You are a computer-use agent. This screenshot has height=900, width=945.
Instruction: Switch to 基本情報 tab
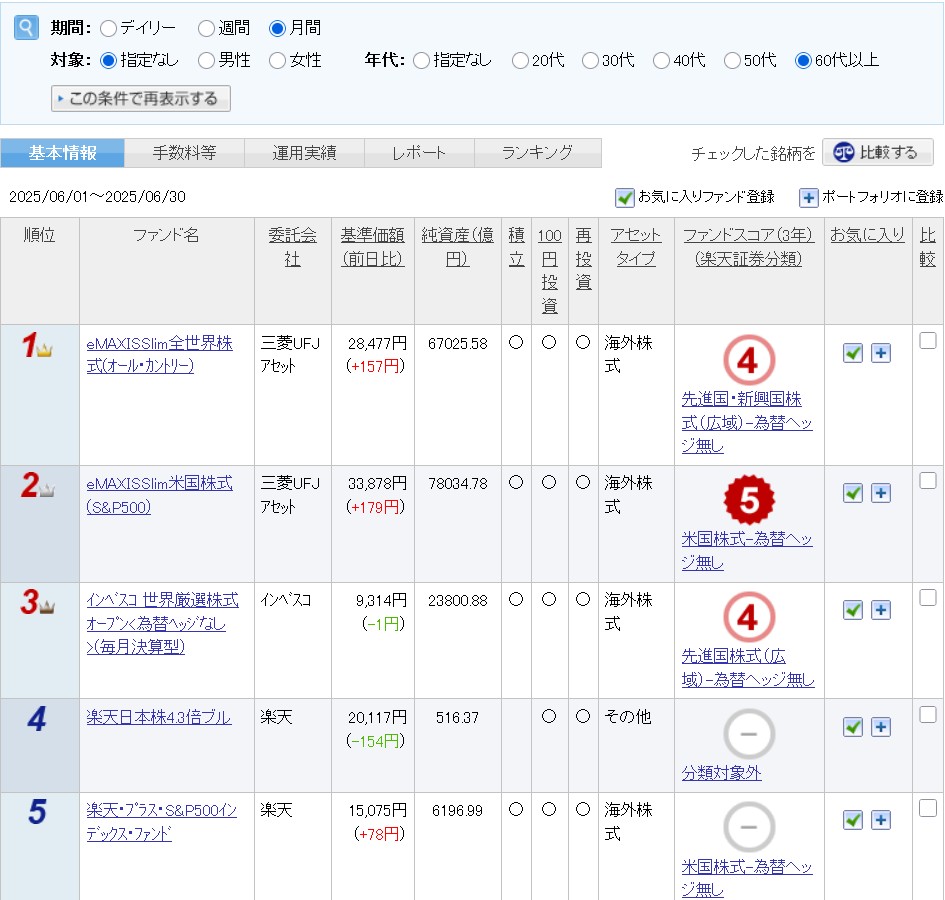63,153
